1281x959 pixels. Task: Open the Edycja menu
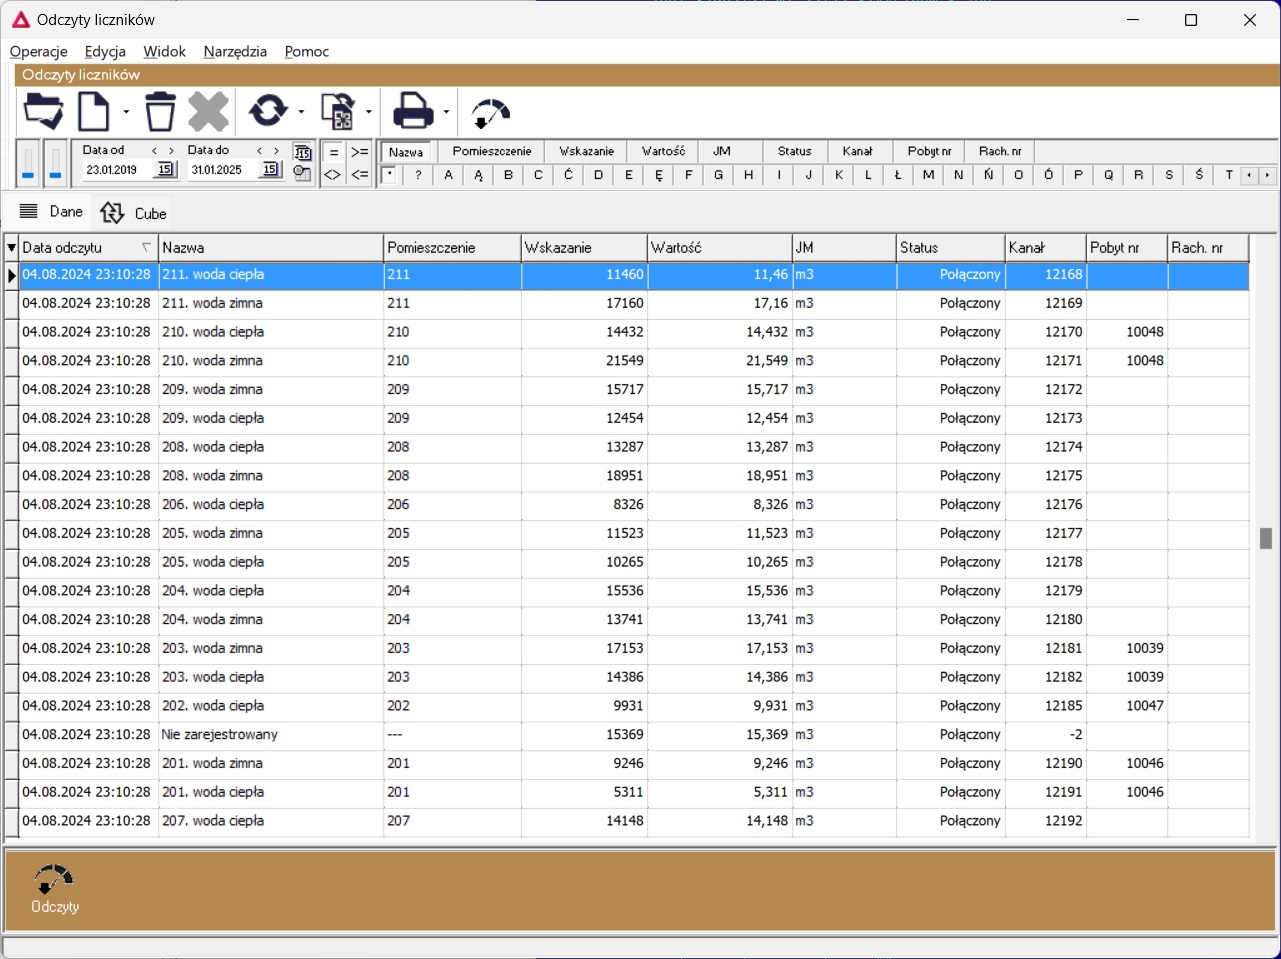click(x=105, y=51)
